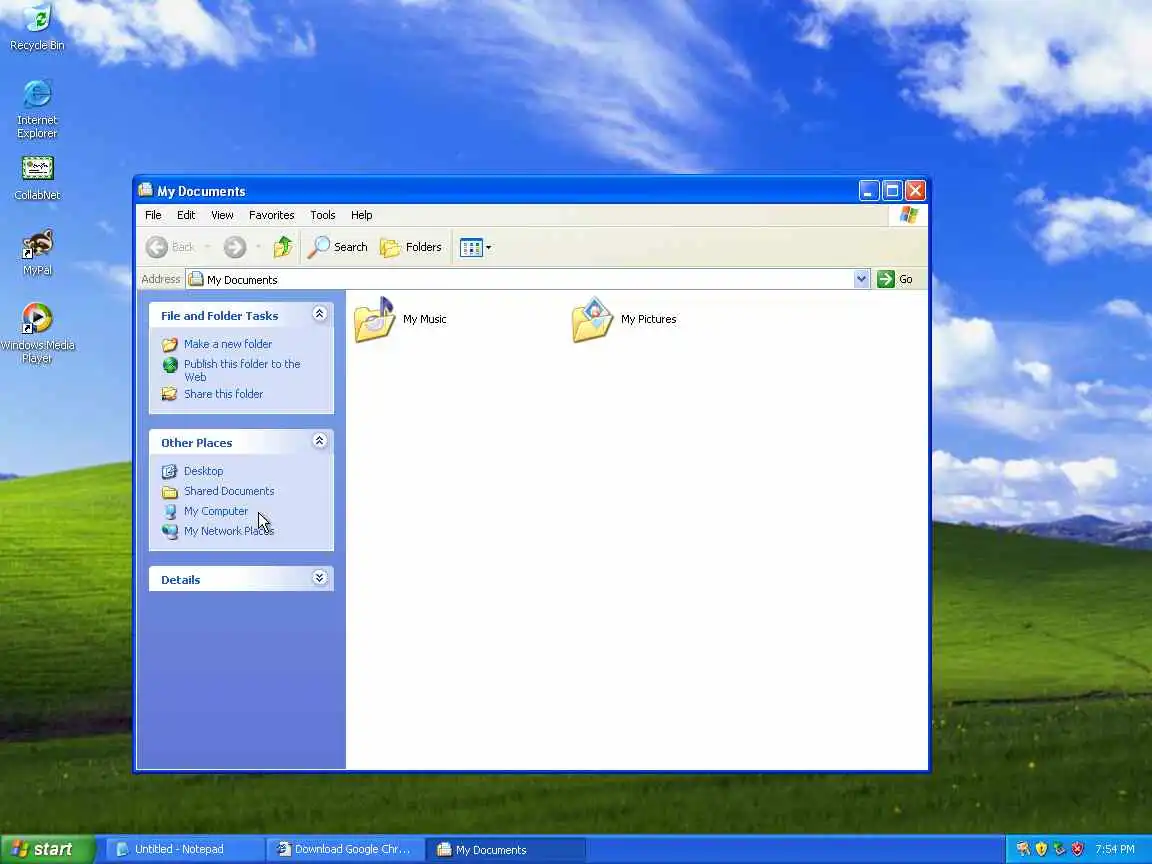
Task: Open the Views dropdown arrow
Action: pyautogui.click(x=489, y=248)
